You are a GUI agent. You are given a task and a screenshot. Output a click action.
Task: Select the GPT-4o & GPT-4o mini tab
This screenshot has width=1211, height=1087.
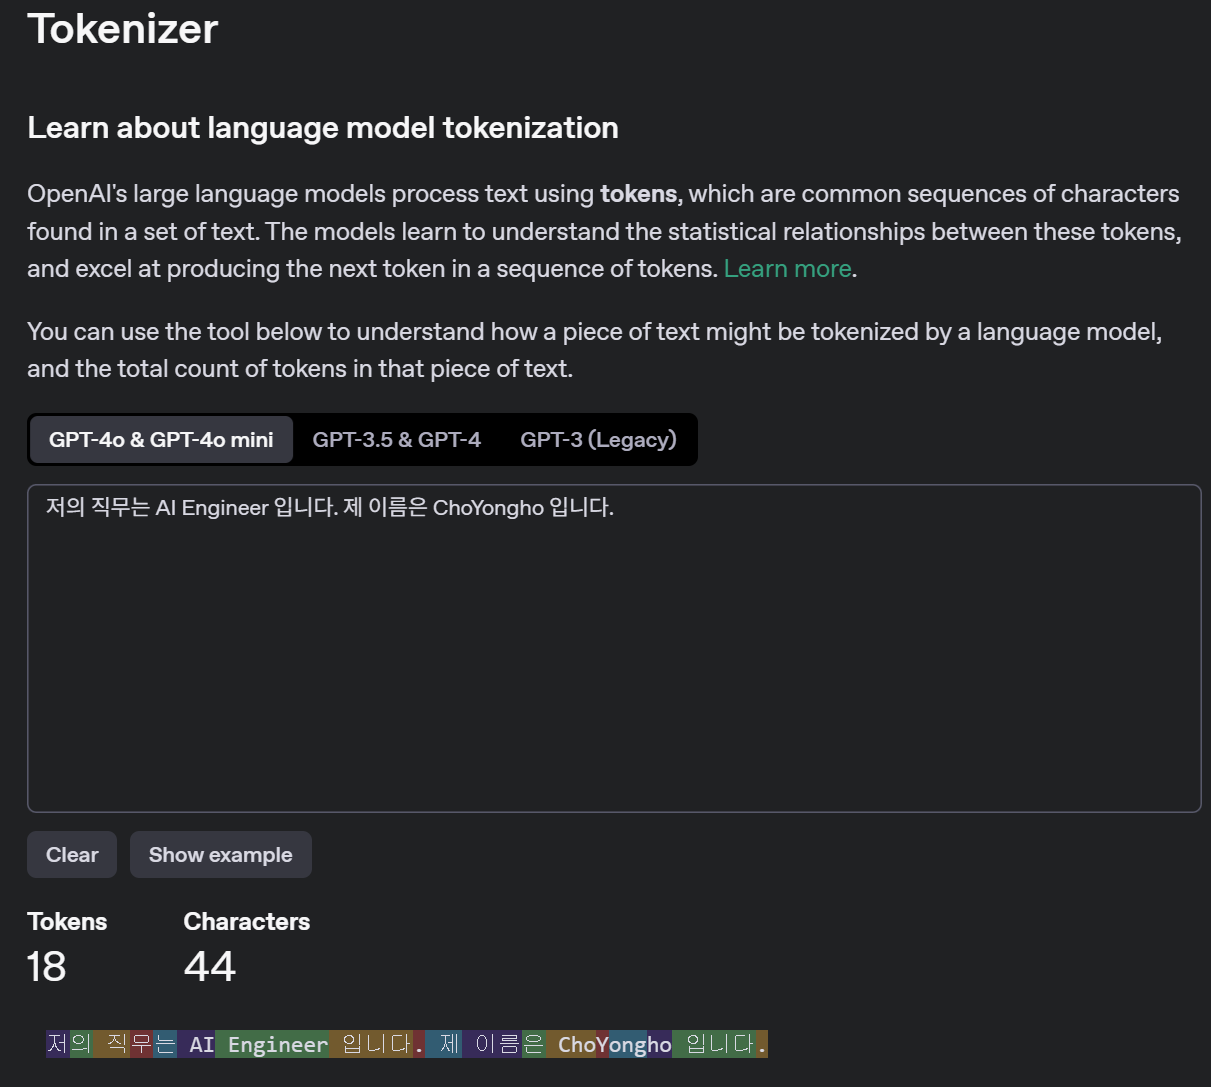(x=161, y=440)
